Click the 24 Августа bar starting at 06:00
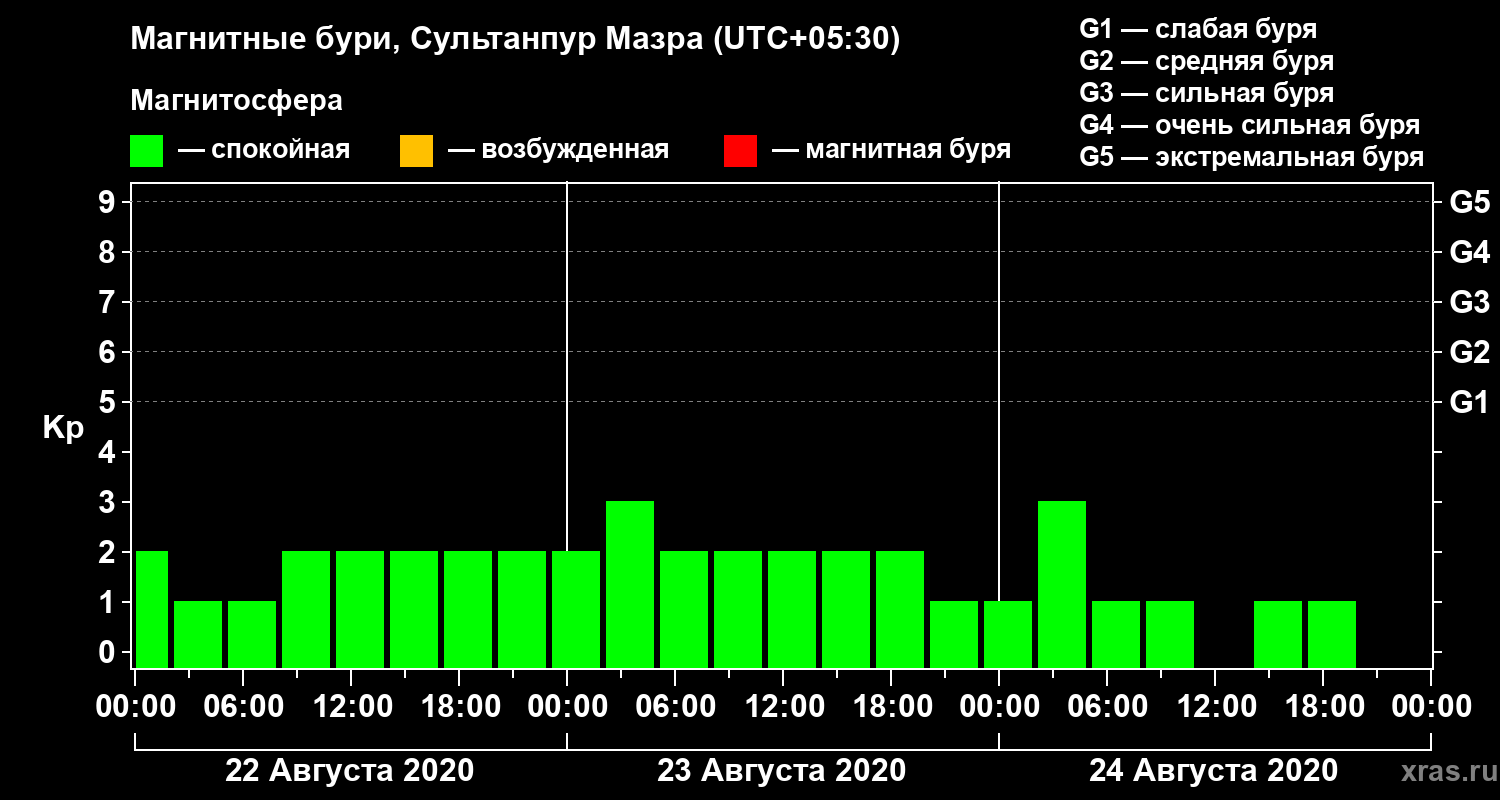 [x=1116, y=634]
